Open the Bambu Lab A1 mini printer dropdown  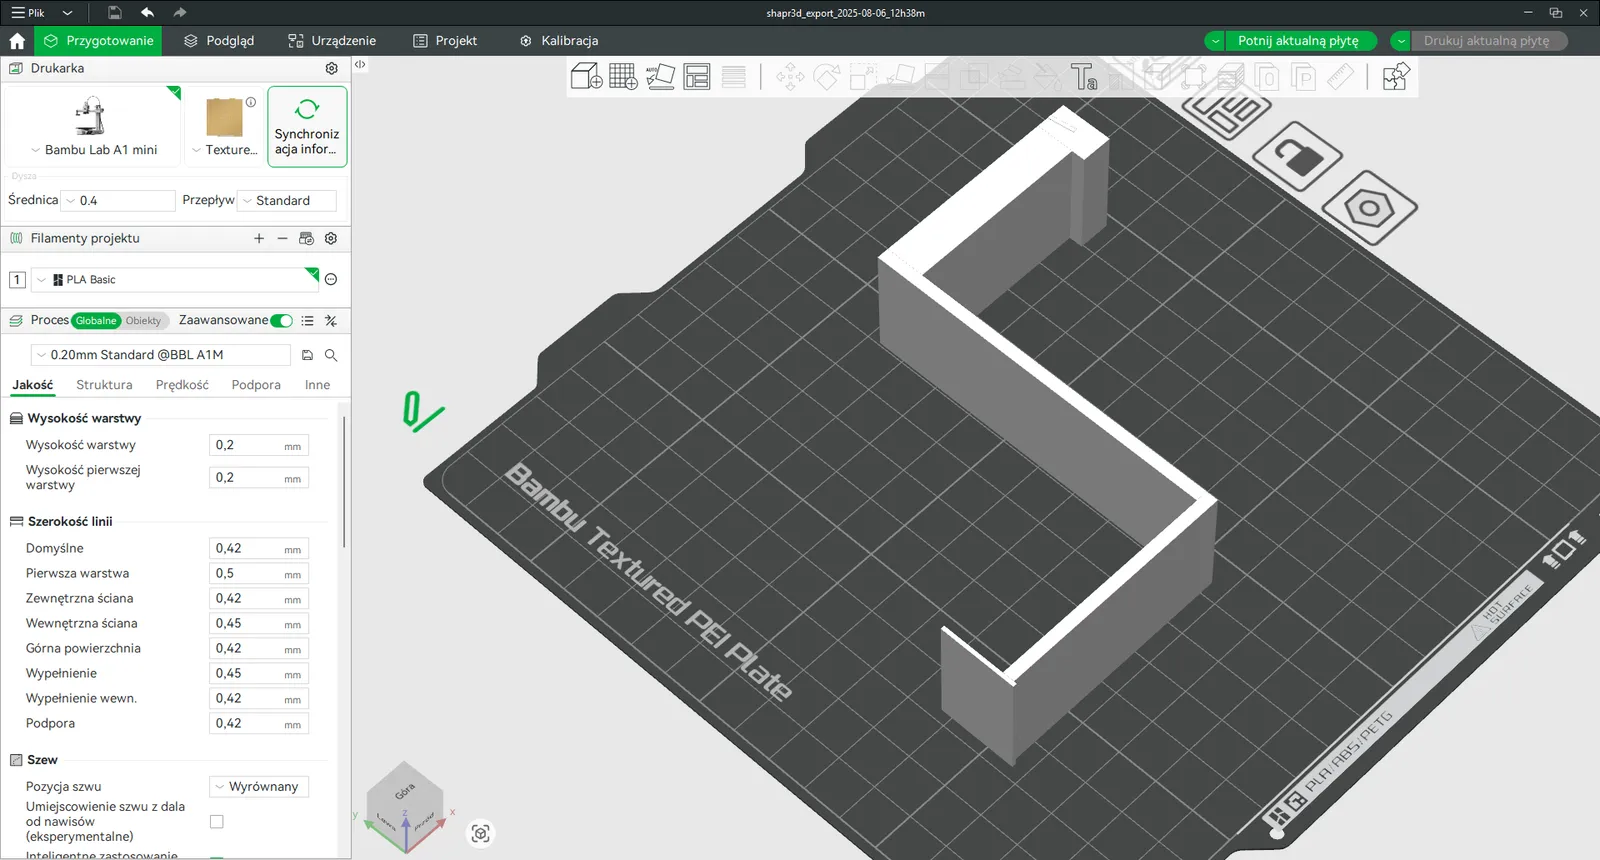[x=94, y=125]
